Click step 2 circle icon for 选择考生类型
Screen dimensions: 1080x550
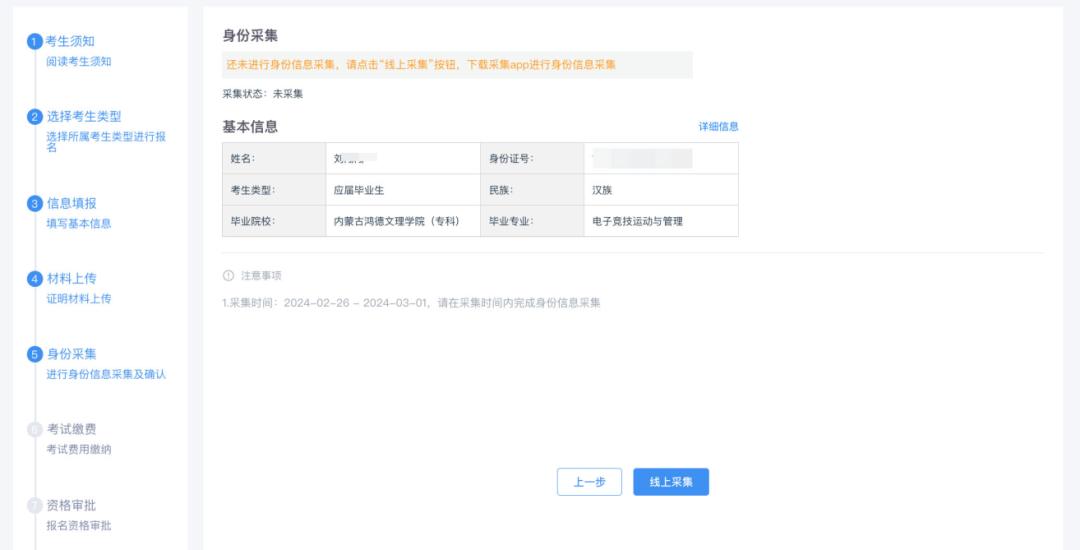[x=34, y=117]
